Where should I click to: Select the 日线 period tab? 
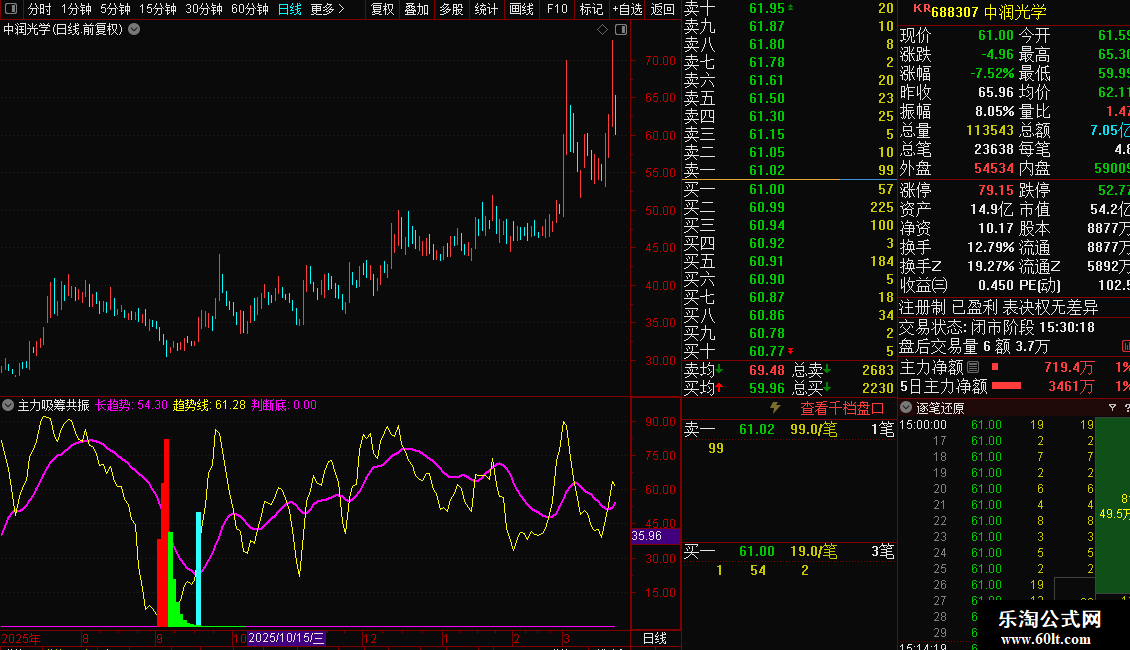289,9
